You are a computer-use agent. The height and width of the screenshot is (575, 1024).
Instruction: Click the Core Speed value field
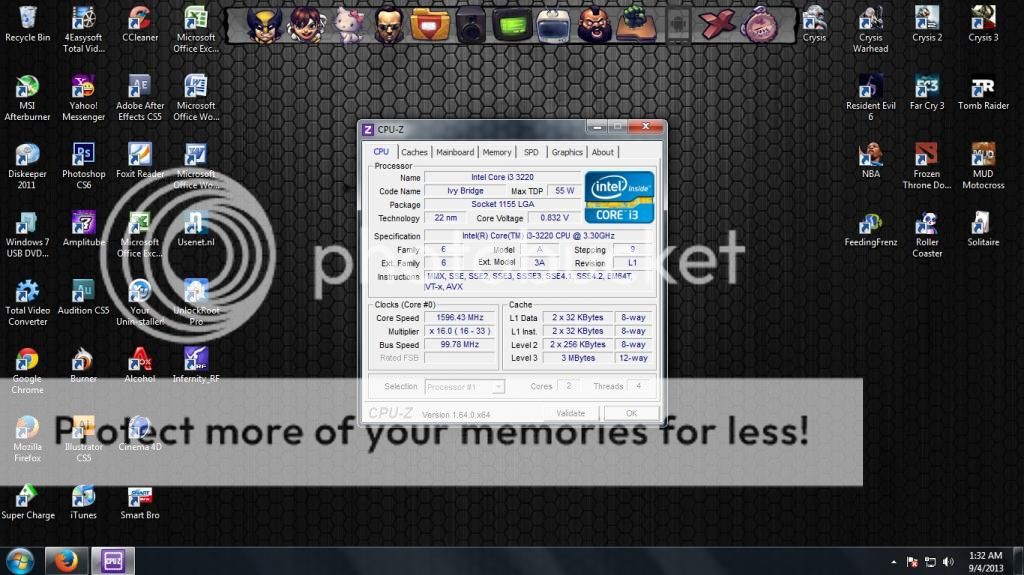(460, 318)
